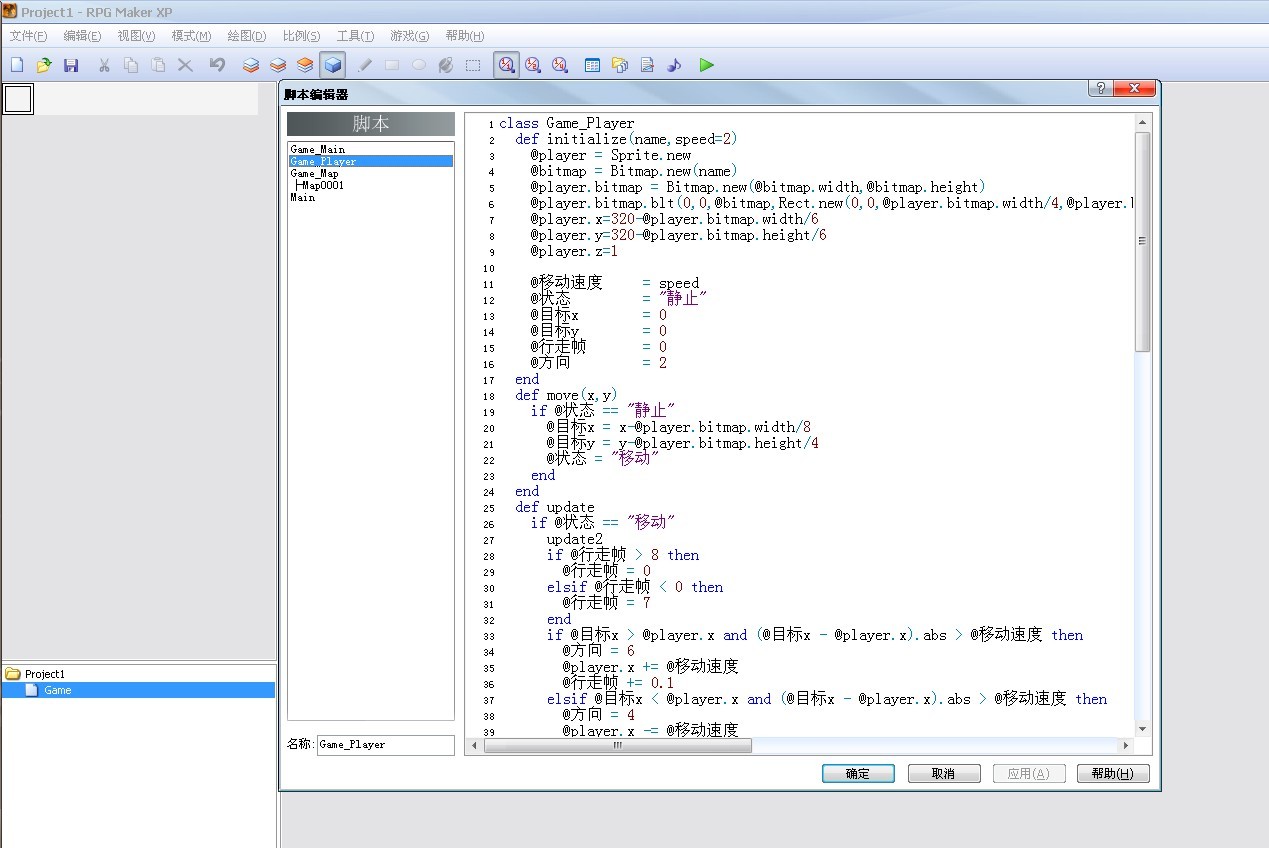Confirm with the 确定 button
Image resolution: width=1269 pixels, height=848 pixels.
[858, 774]
